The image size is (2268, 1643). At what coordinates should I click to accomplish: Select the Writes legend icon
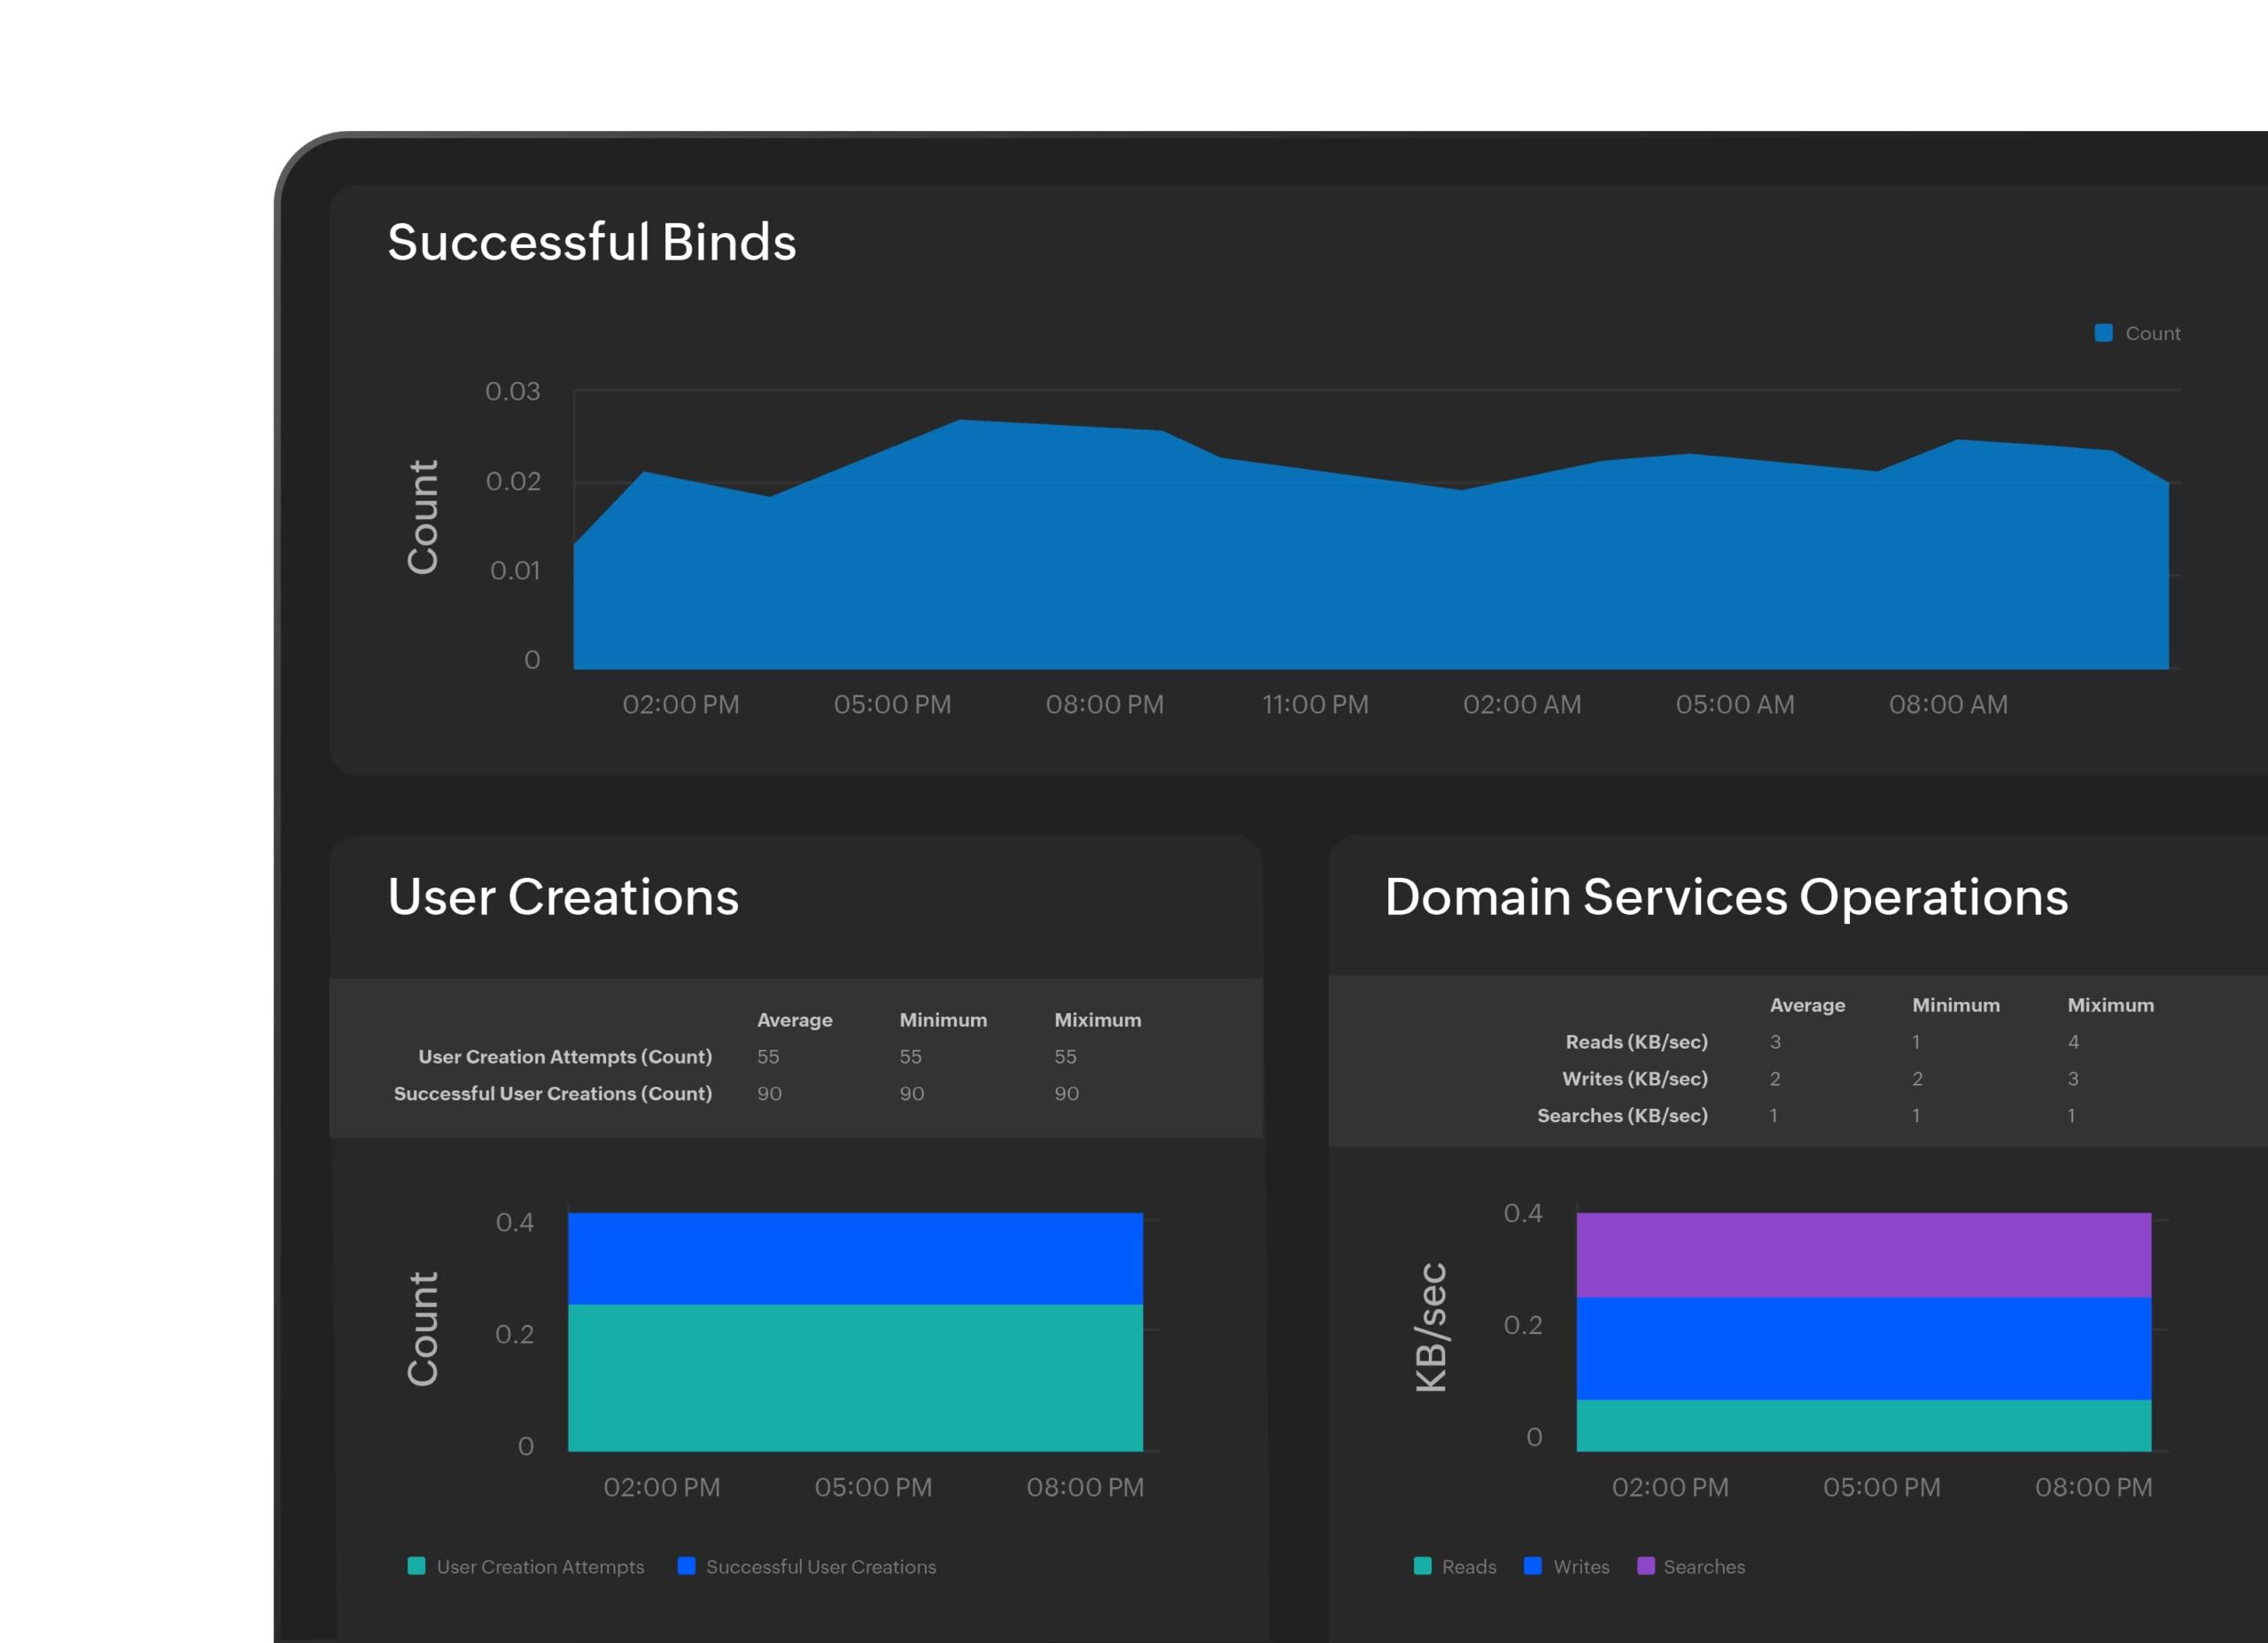coord(1533,1567)
